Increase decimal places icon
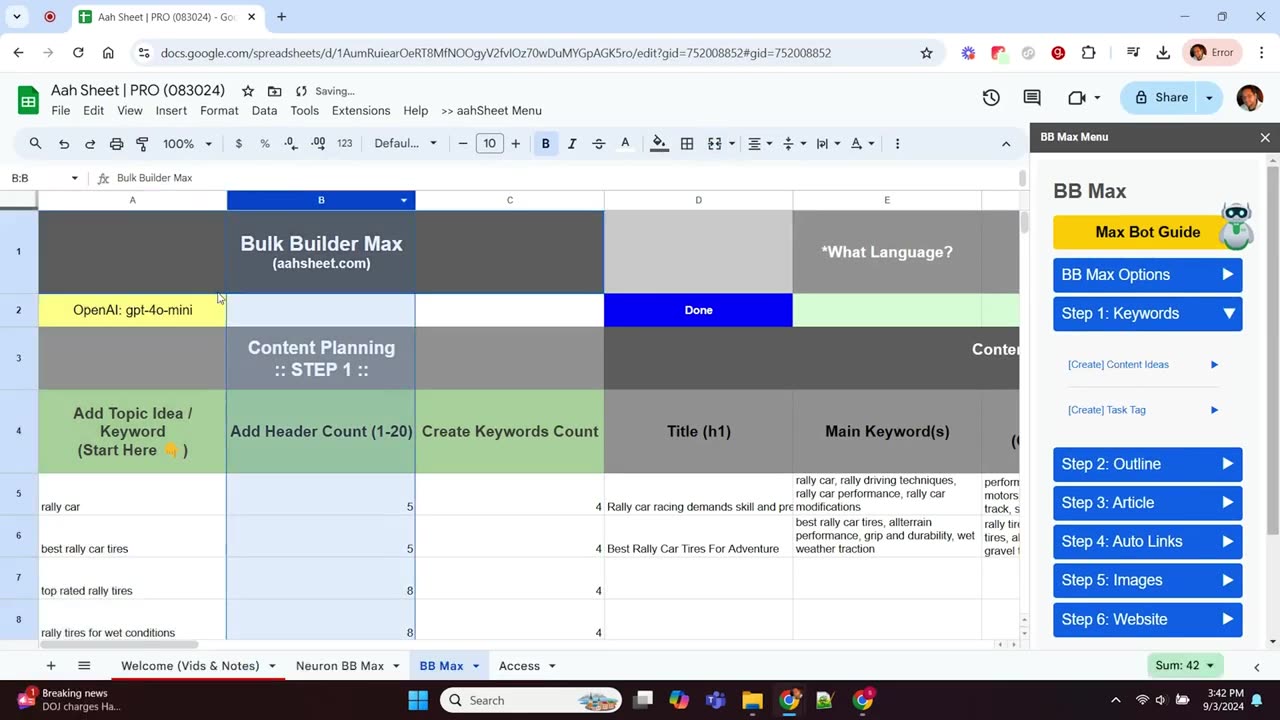 pyautogui.click(x=318, y=143)
